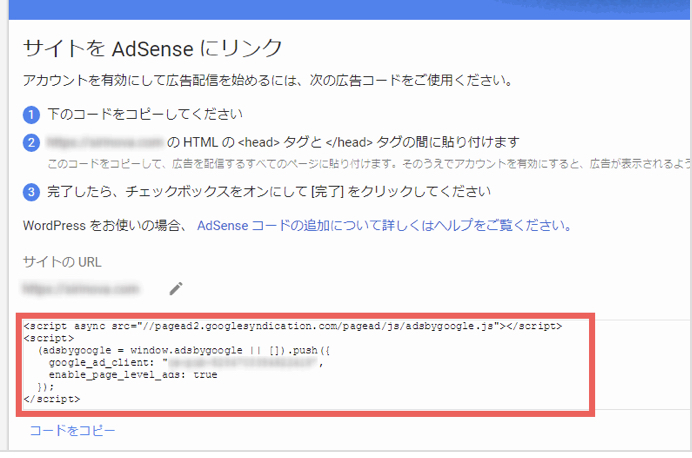Click the コードをコピー link
Viewport: 692px width, 458px height.
pyautogui.click(x=72, y=431)
